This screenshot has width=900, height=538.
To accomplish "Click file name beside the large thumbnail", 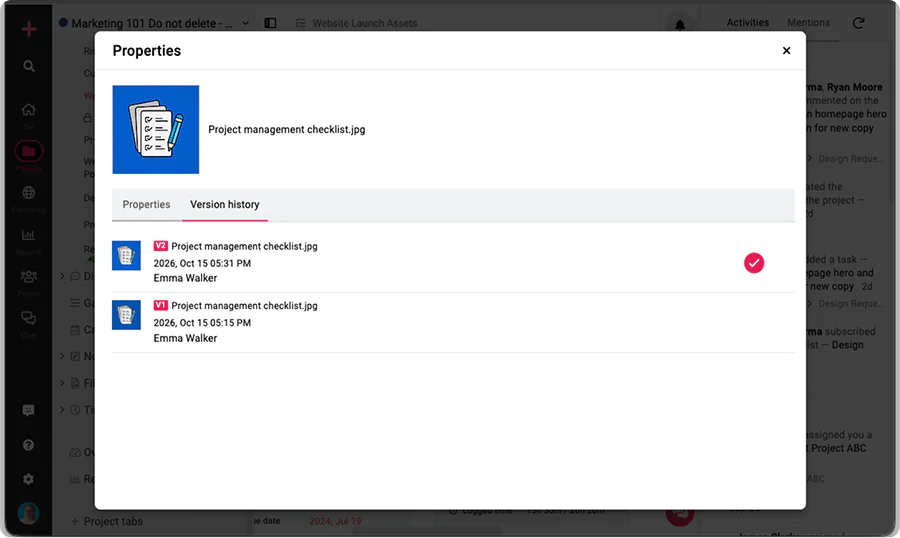I will [286, 129].
